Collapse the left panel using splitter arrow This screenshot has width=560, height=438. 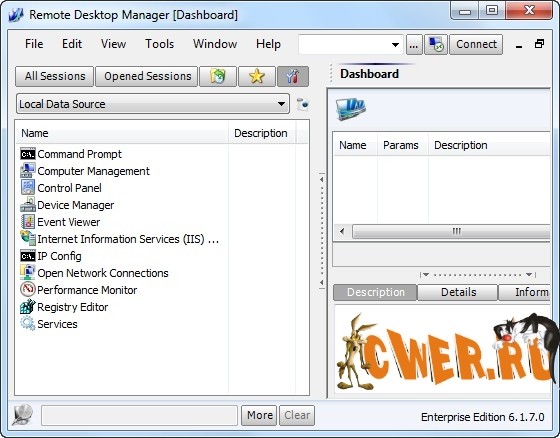tap(322, 179)
